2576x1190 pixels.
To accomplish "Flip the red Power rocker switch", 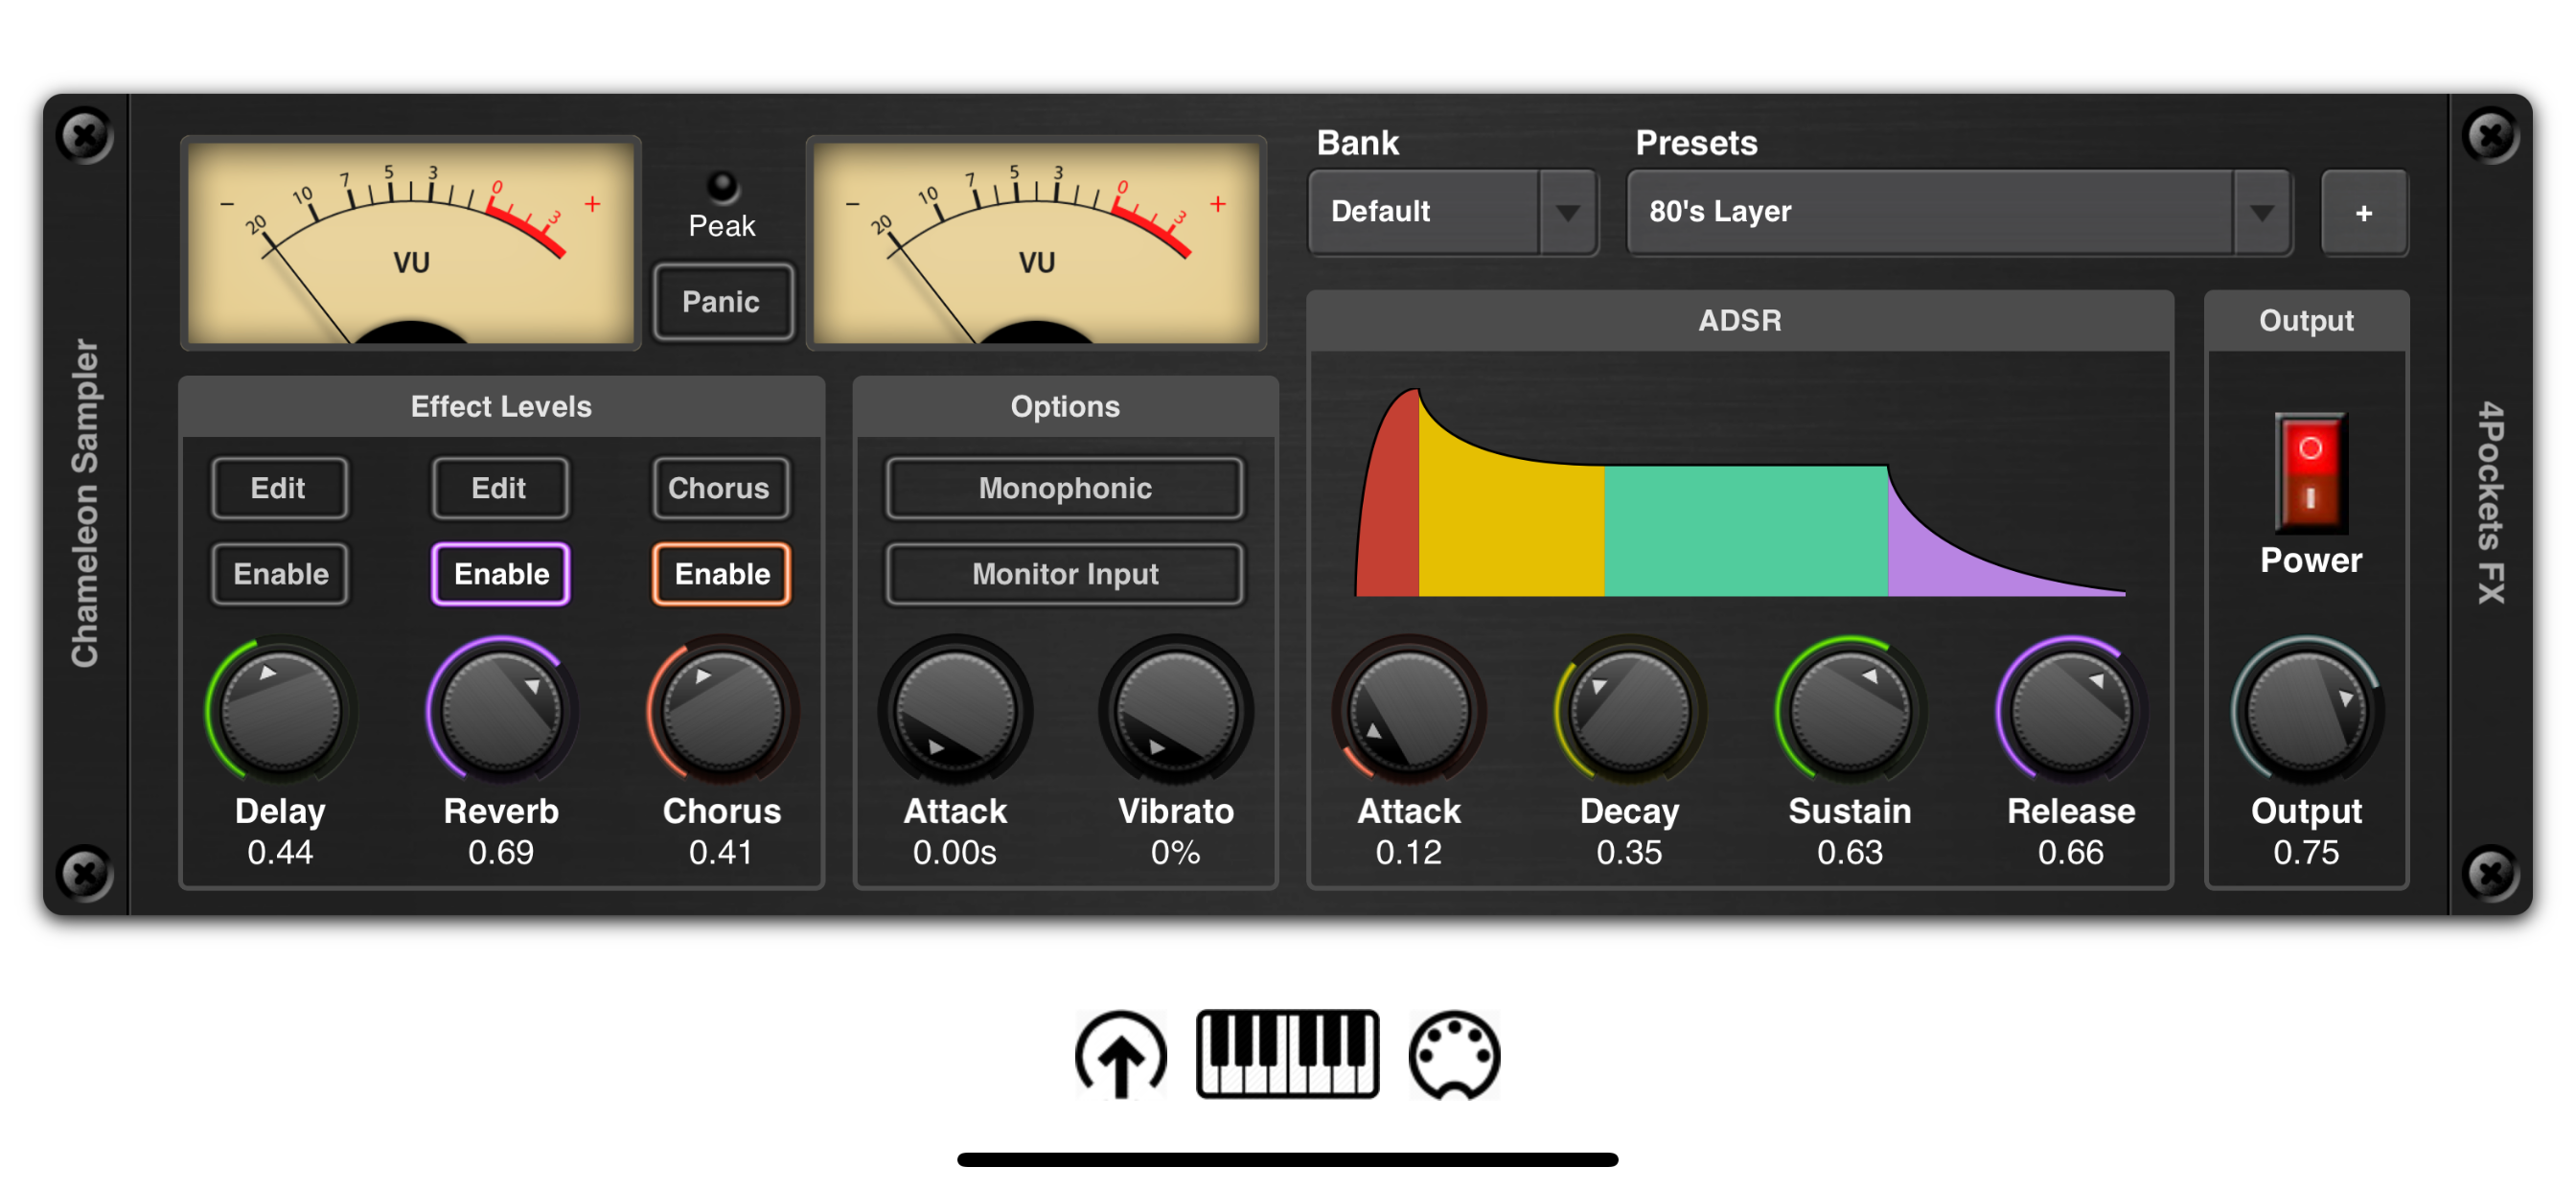I will click(x=2309, y=472).
